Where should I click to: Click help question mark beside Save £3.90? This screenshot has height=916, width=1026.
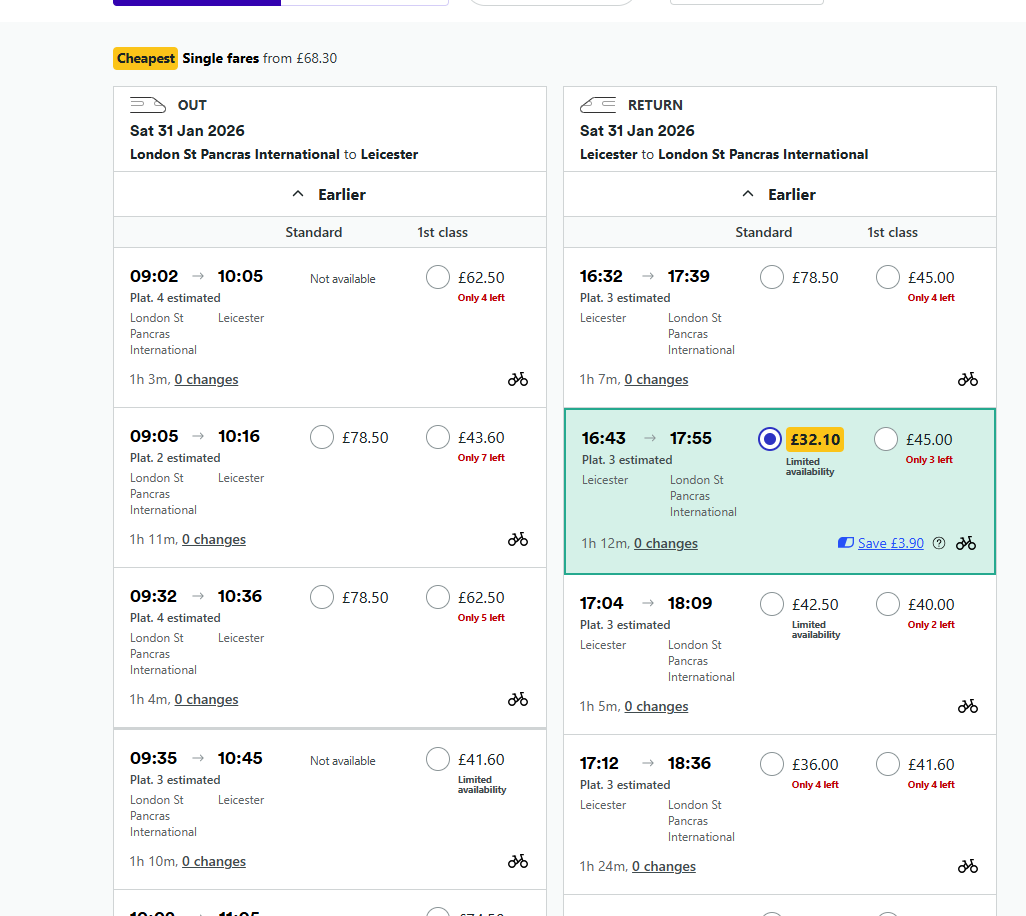(938, 543)
